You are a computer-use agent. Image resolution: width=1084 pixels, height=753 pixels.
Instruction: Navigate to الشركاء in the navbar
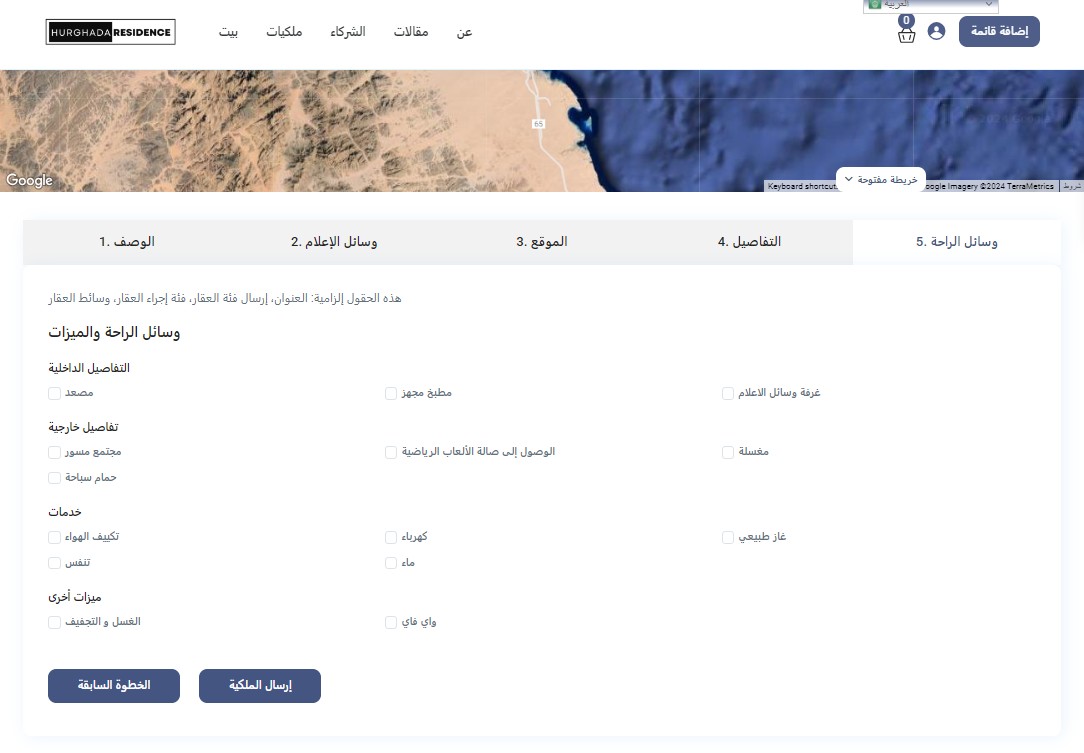pos(348,32)
